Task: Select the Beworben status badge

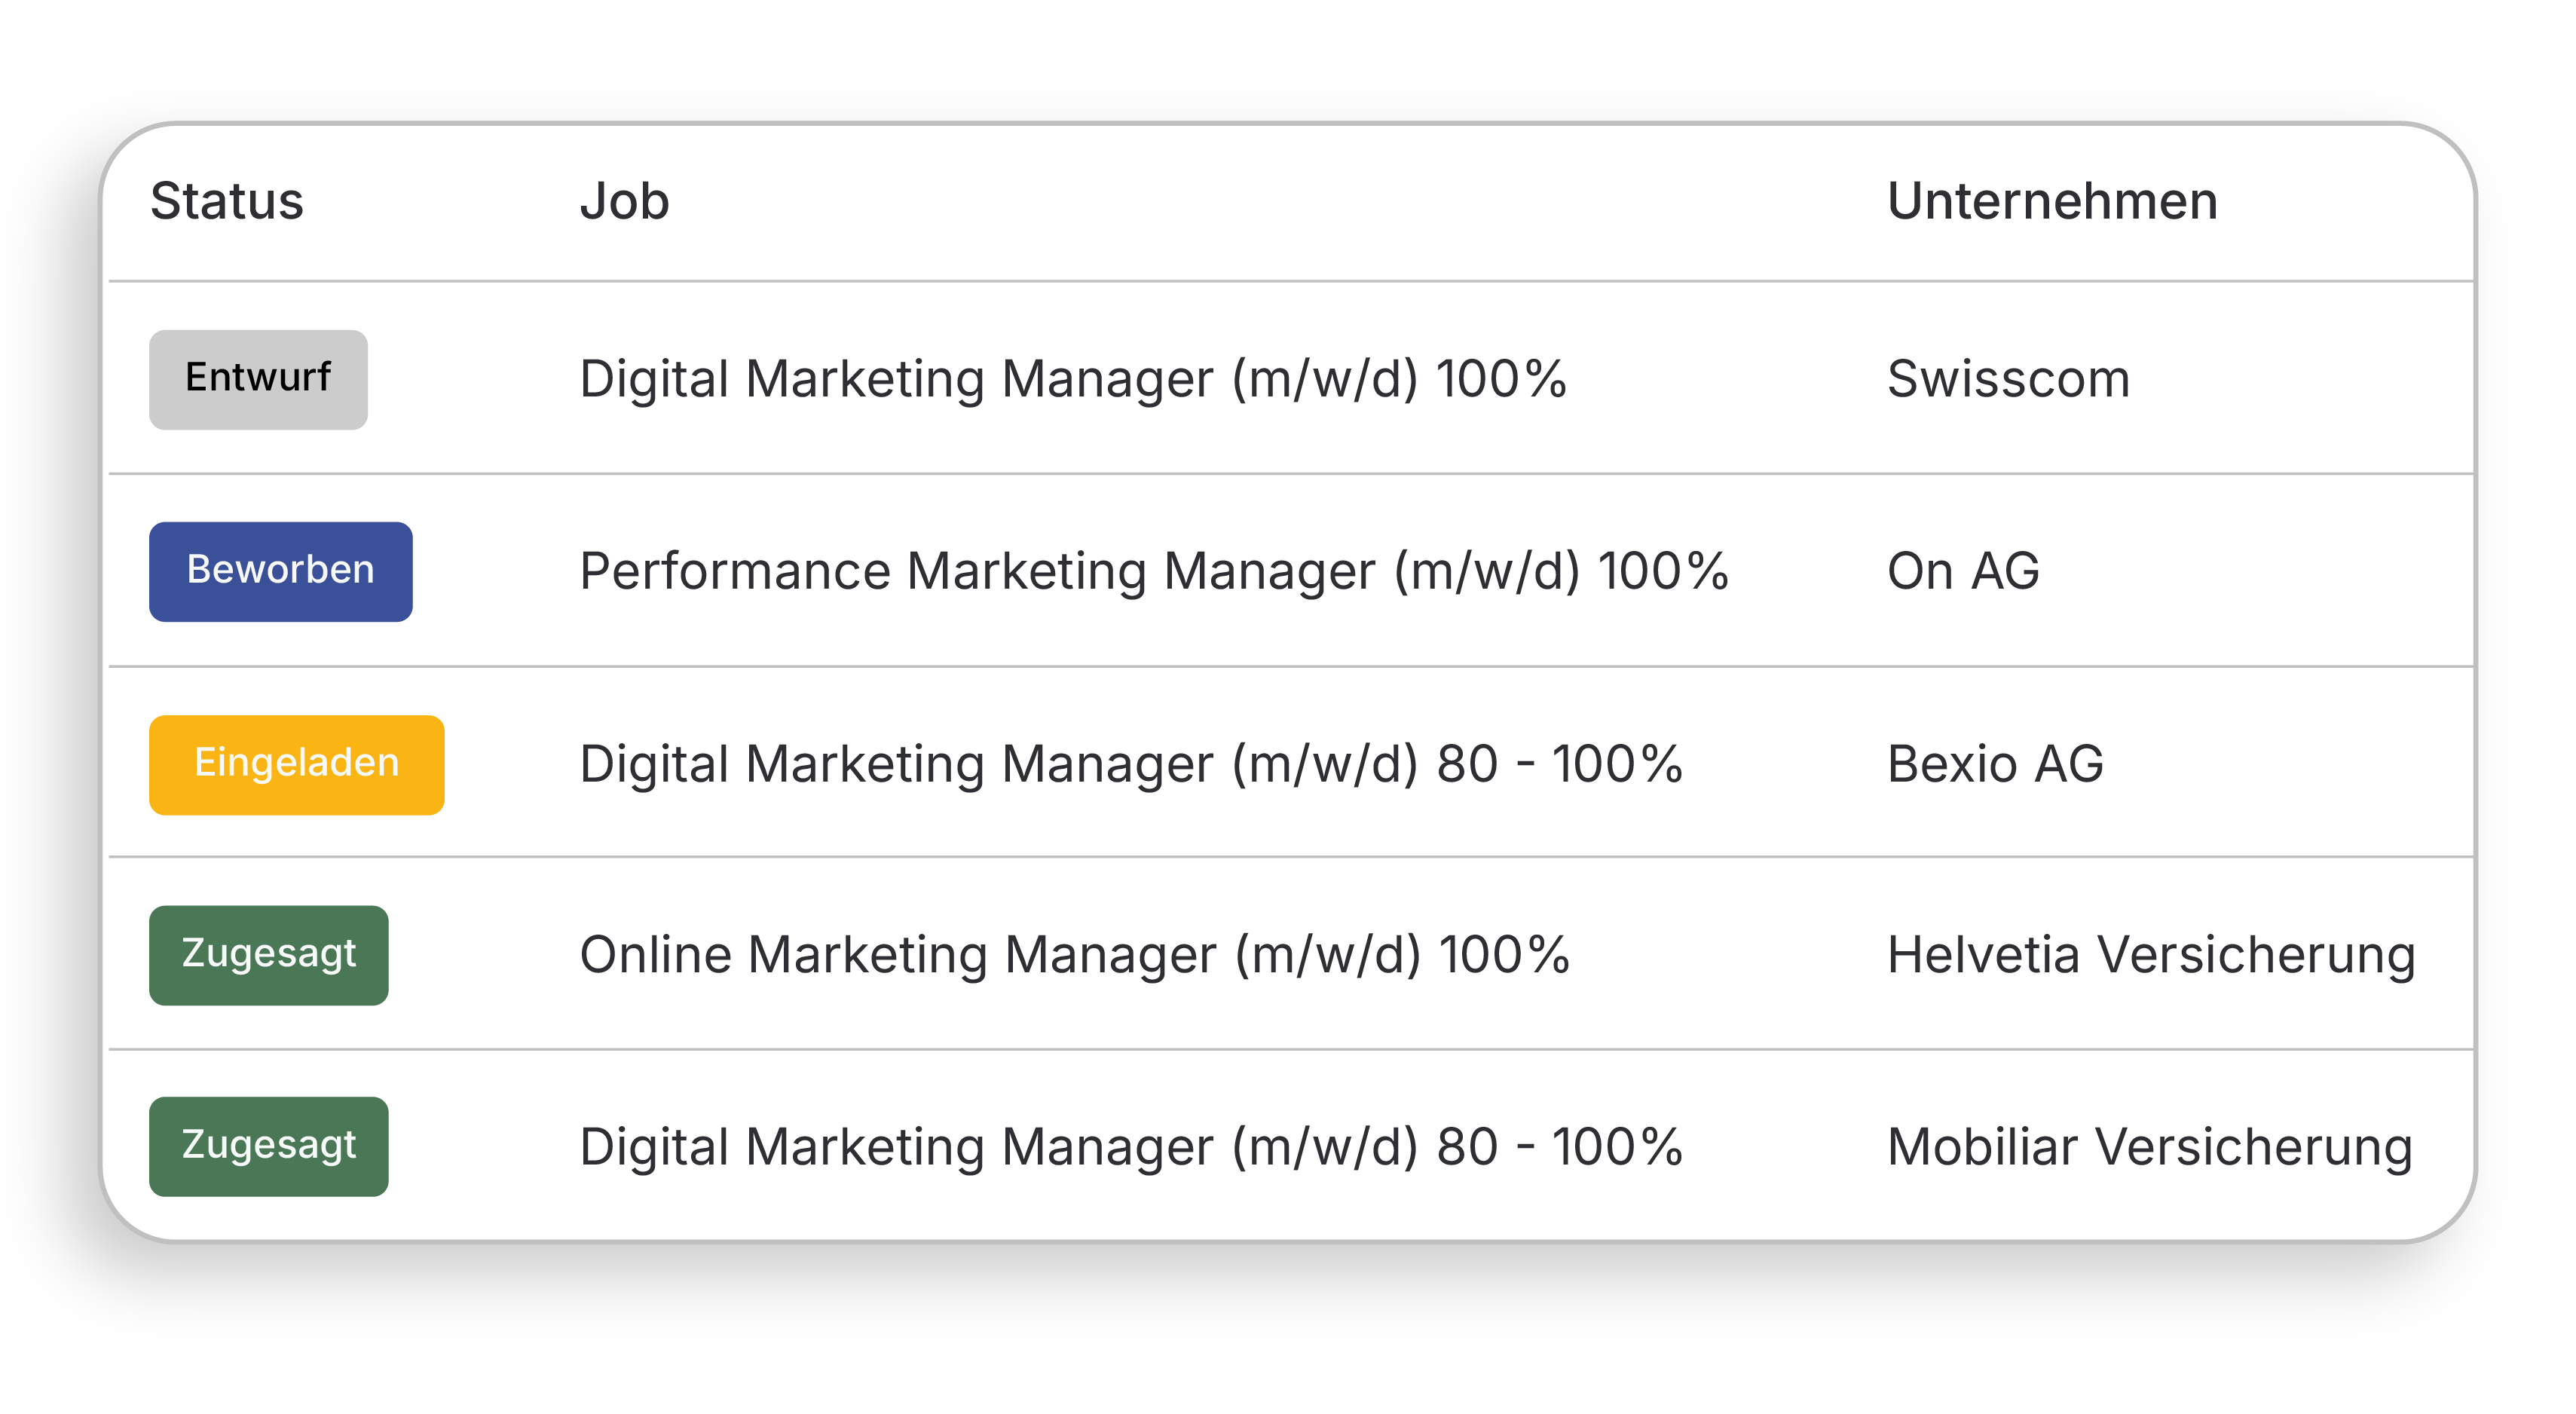Action: [281, 571]
